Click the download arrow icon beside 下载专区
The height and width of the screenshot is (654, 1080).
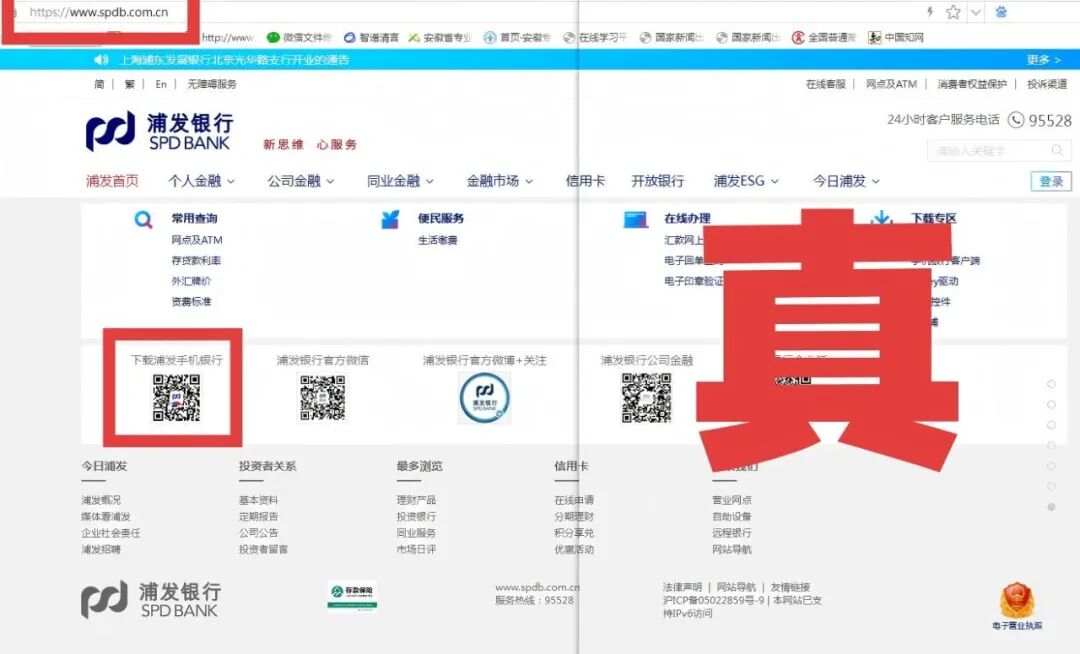pyautogui.click(x=881, y=218)
